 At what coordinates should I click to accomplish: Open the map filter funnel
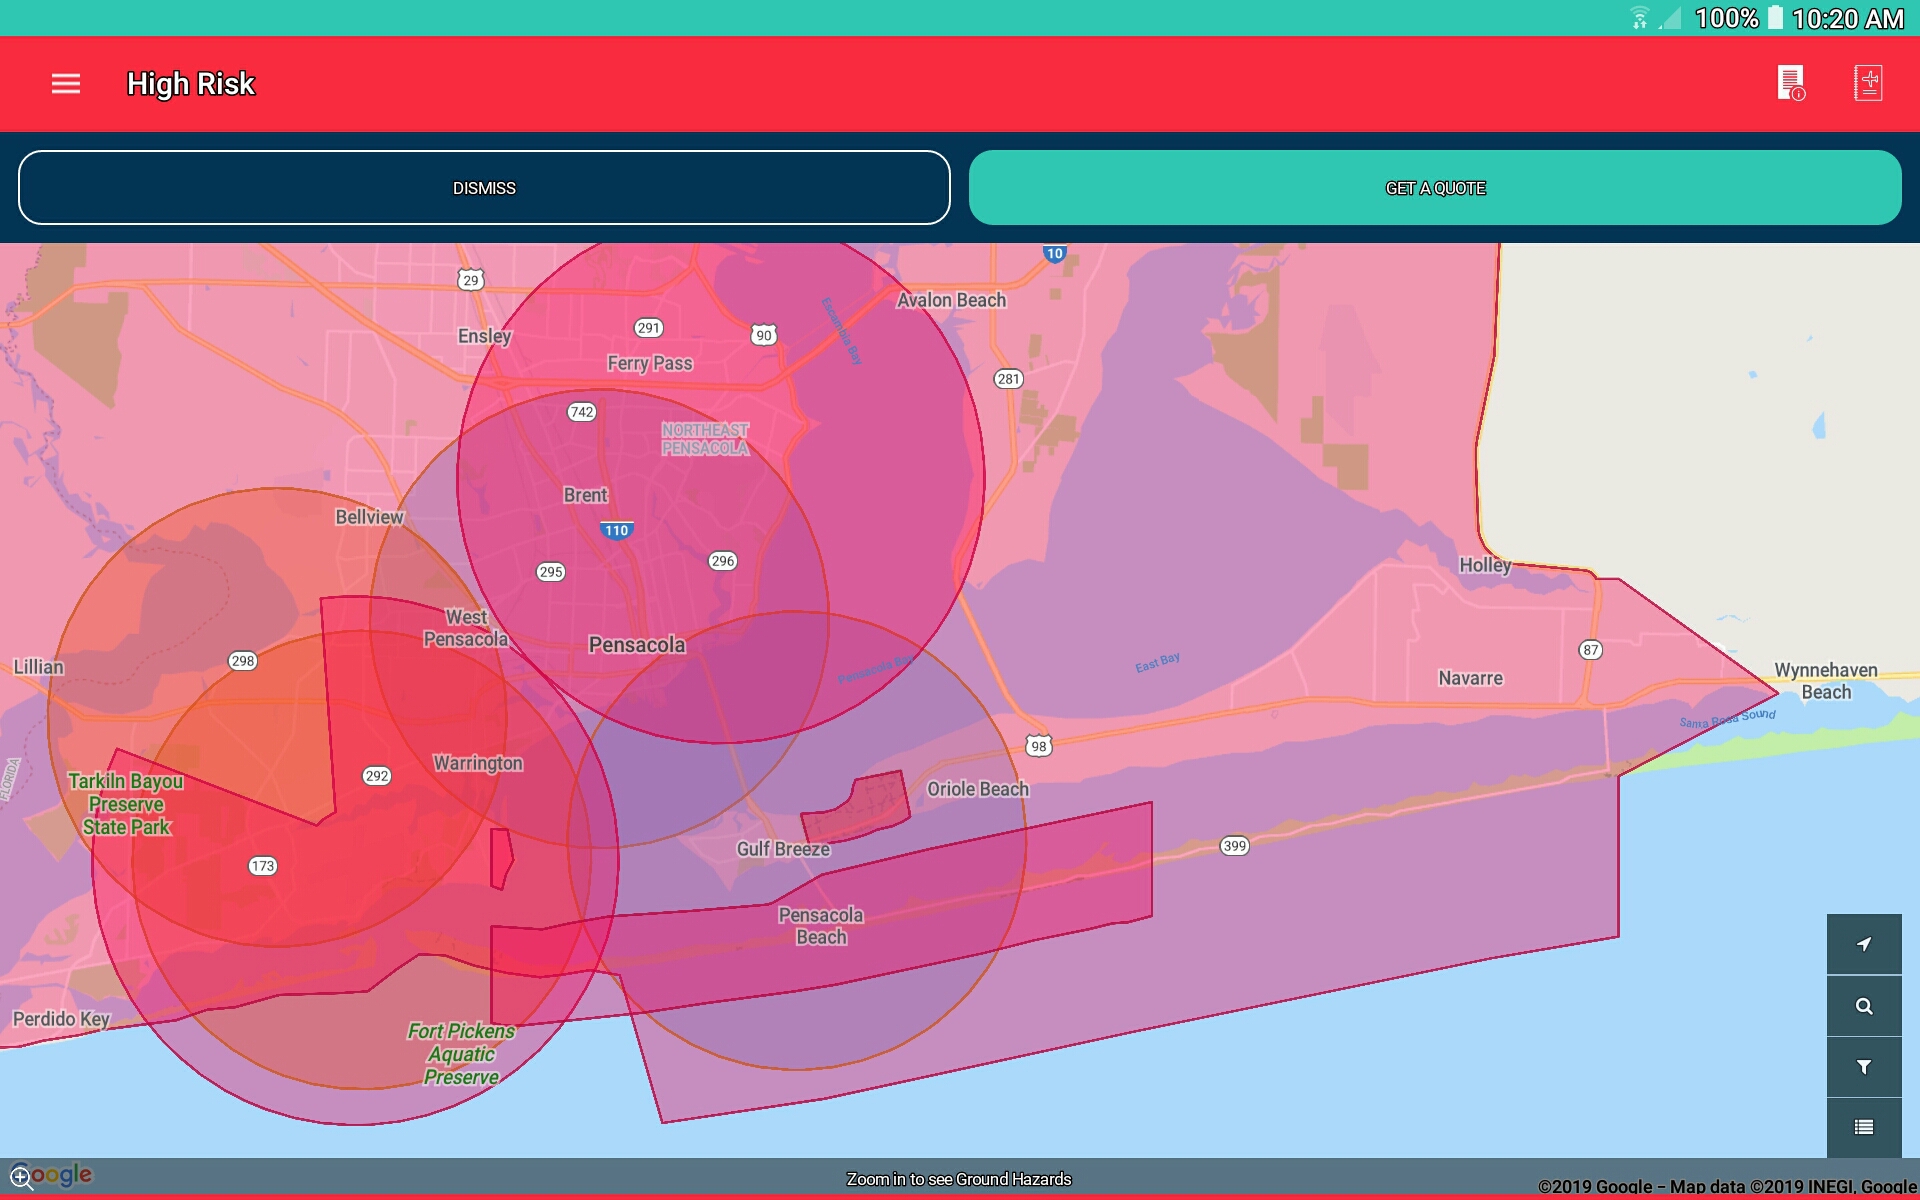coord(1864,1067)
